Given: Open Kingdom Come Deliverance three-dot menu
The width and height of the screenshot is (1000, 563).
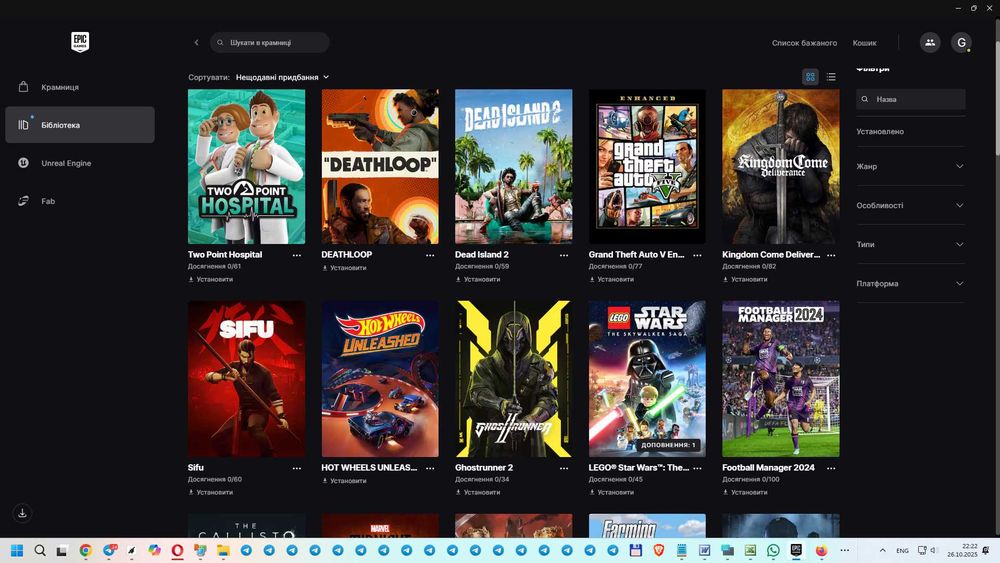Looking at the screenshot, I should point(831,255).
